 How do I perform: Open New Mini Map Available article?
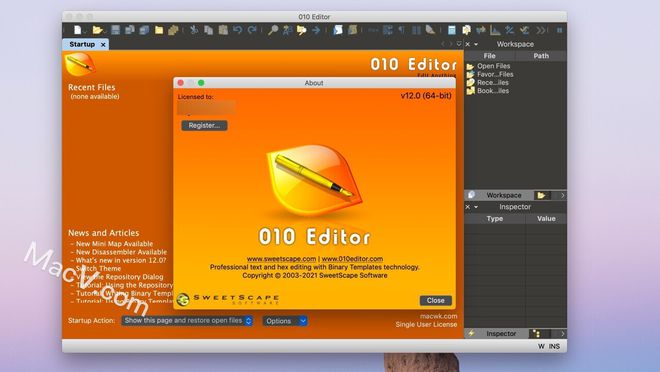click(x=114, y=244)
